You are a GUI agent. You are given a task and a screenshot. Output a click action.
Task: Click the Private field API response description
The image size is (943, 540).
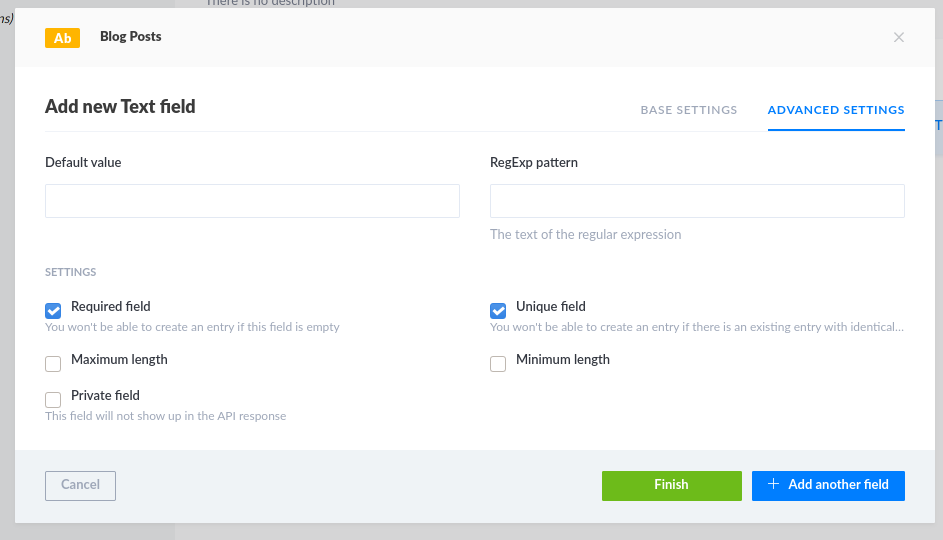(x=165, y=416)
